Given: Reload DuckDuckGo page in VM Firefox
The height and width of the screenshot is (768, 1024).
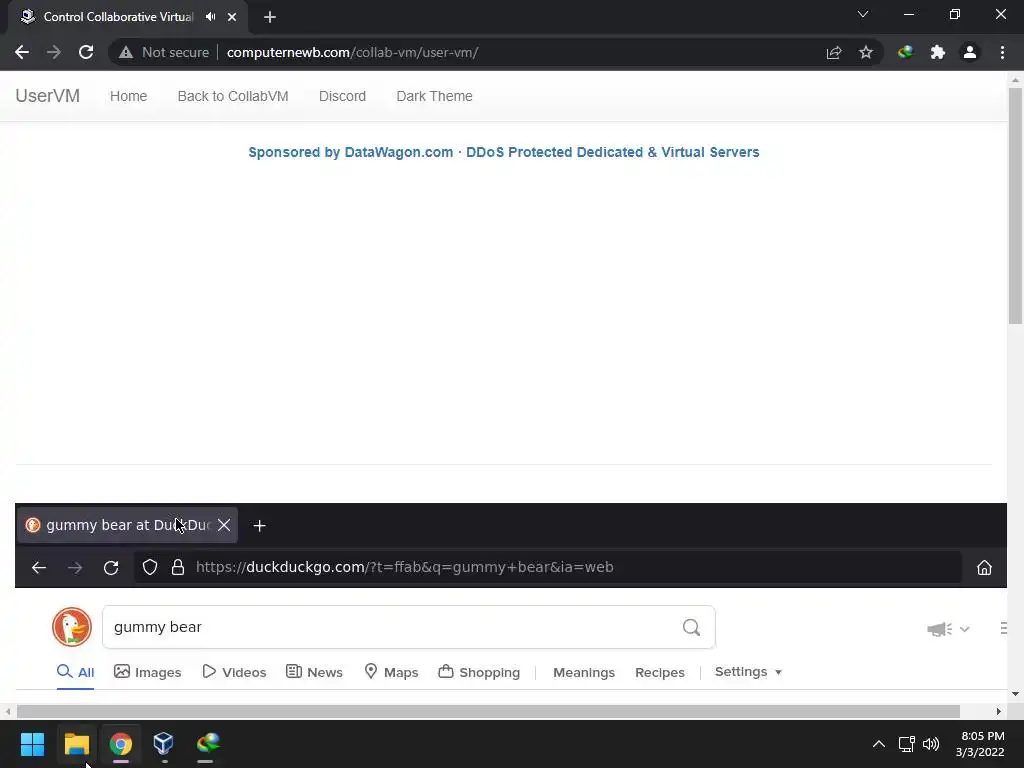Looking at the screenshot, I should click(111, 568).
